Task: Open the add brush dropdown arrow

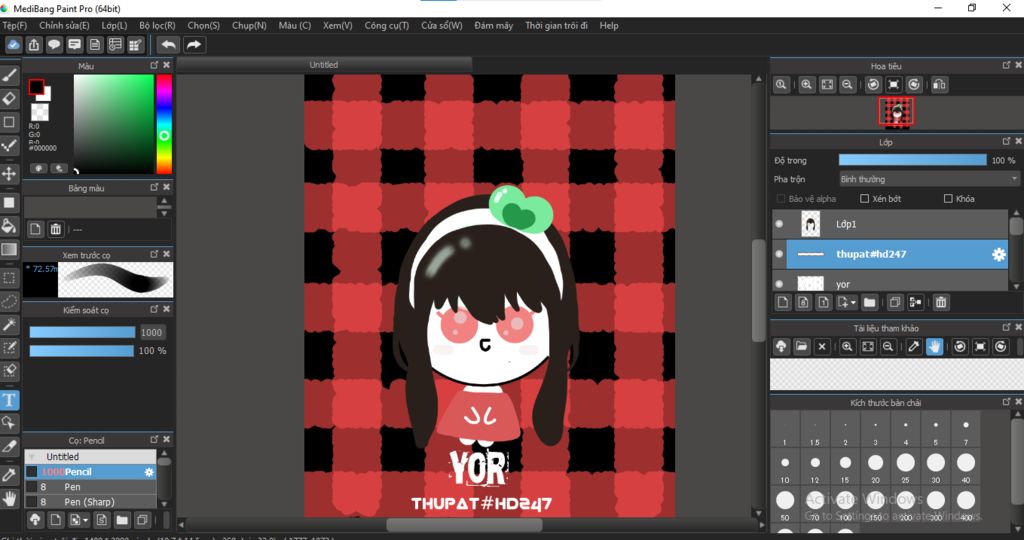Action: [86, 520]
